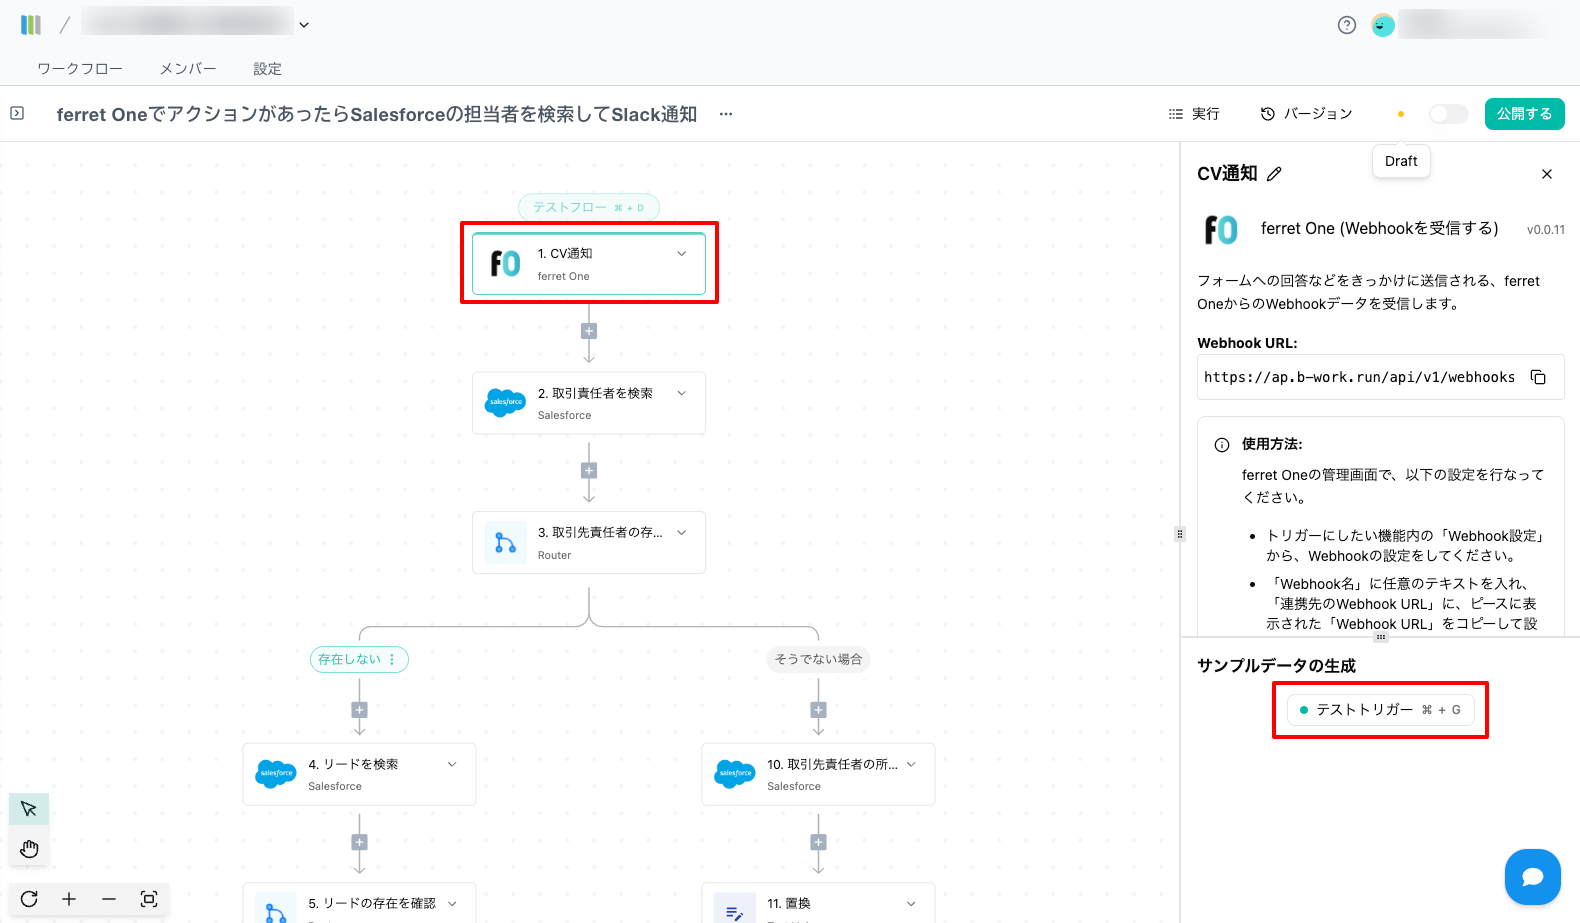1580x923 pixels.
Task: Open the workflow title more options menu
Action: [x=726, y=114]
